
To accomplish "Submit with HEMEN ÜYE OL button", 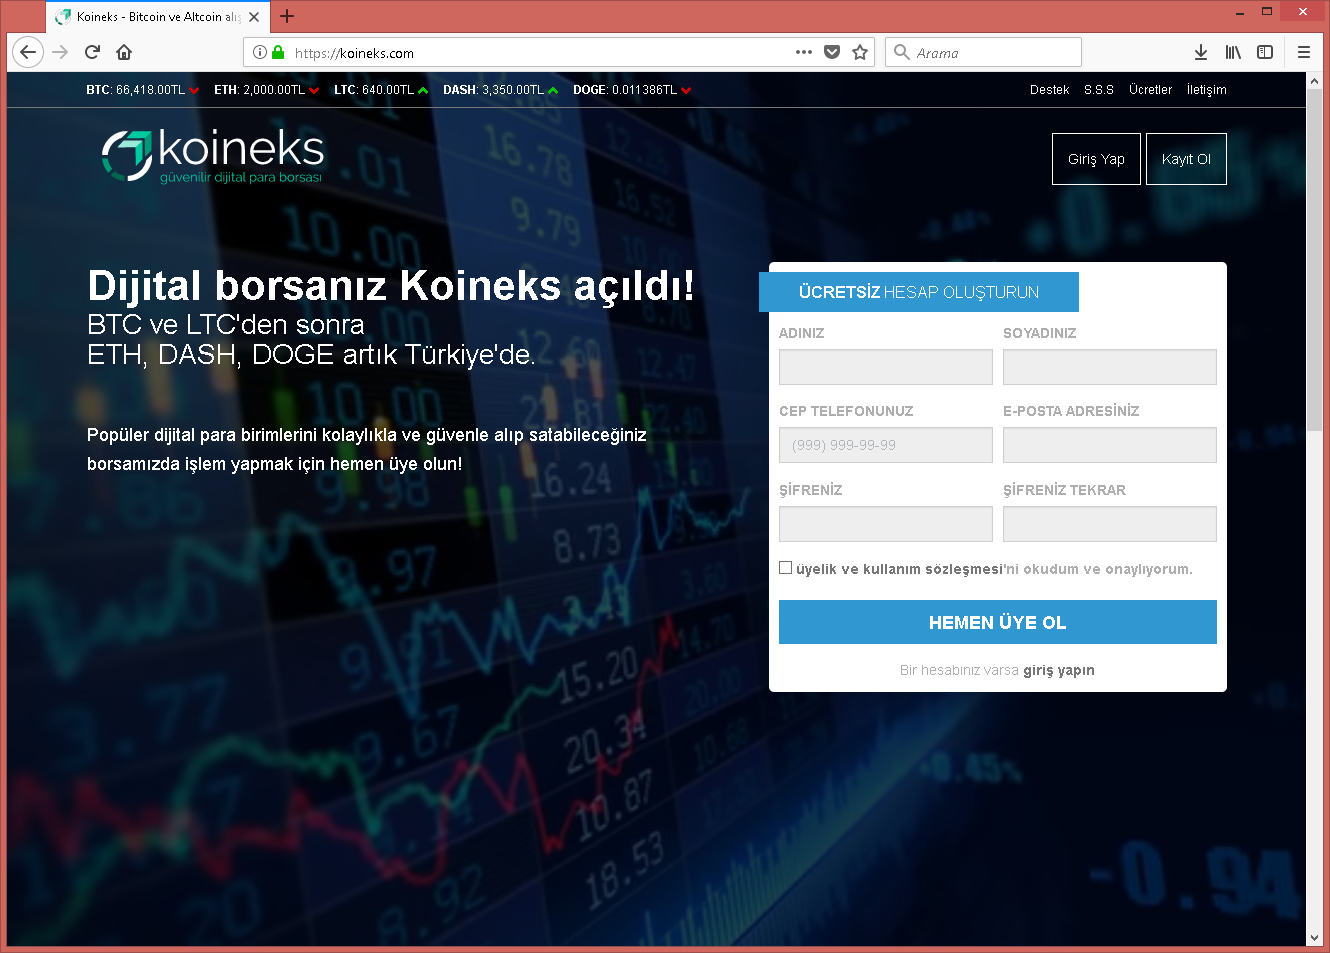I will [998, 622].
